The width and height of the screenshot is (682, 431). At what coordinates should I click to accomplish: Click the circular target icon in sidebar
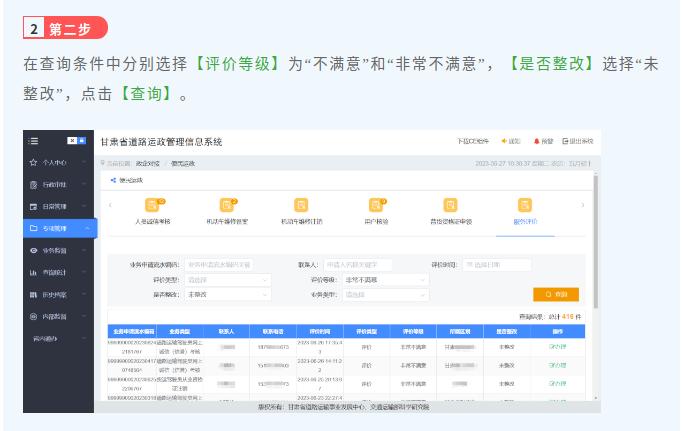(x=33, y=317)
